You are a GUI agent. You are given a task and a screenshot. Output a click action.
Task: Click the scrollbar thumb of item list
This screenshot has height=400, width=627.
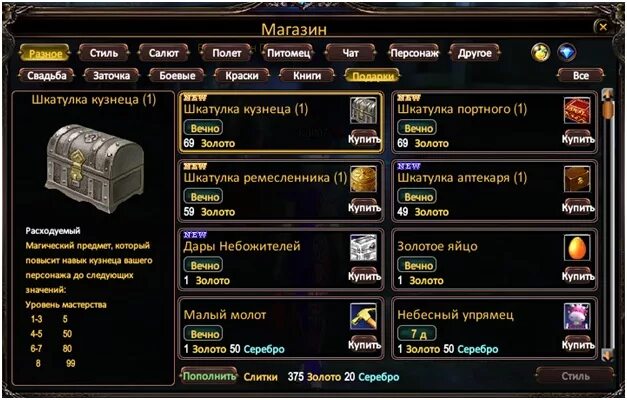607,110
